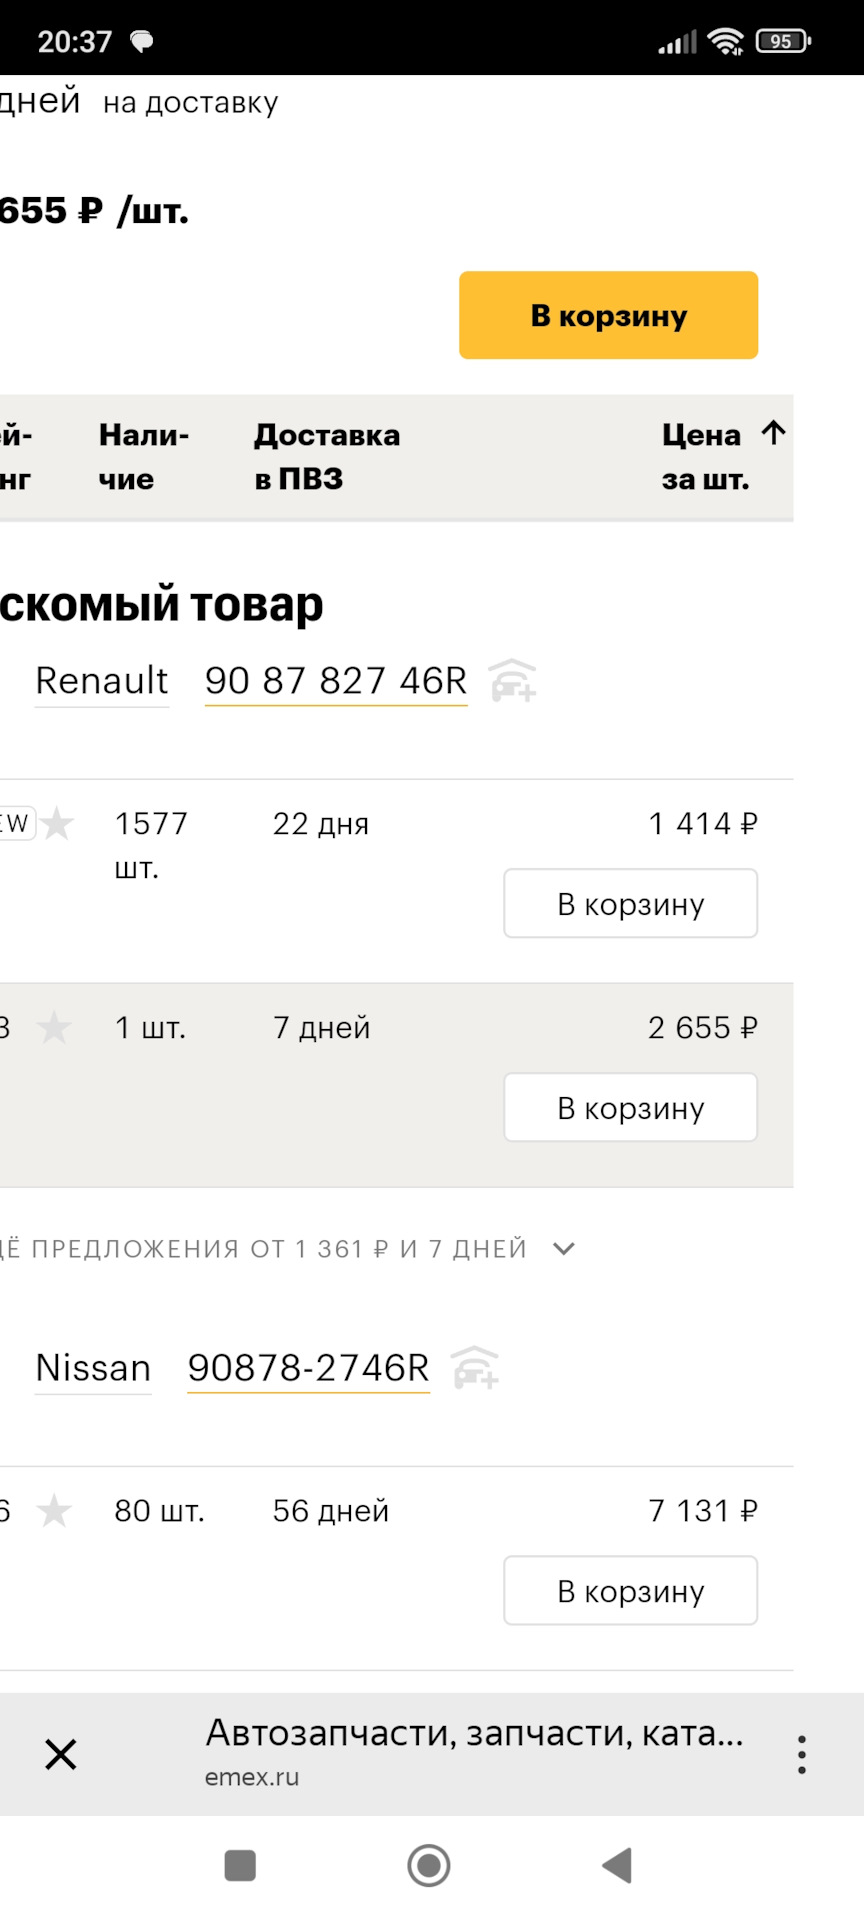Open Nissan part number 90878-2746R link
This screenshot has width=864, height=1920.
[x=308, y=1368]
